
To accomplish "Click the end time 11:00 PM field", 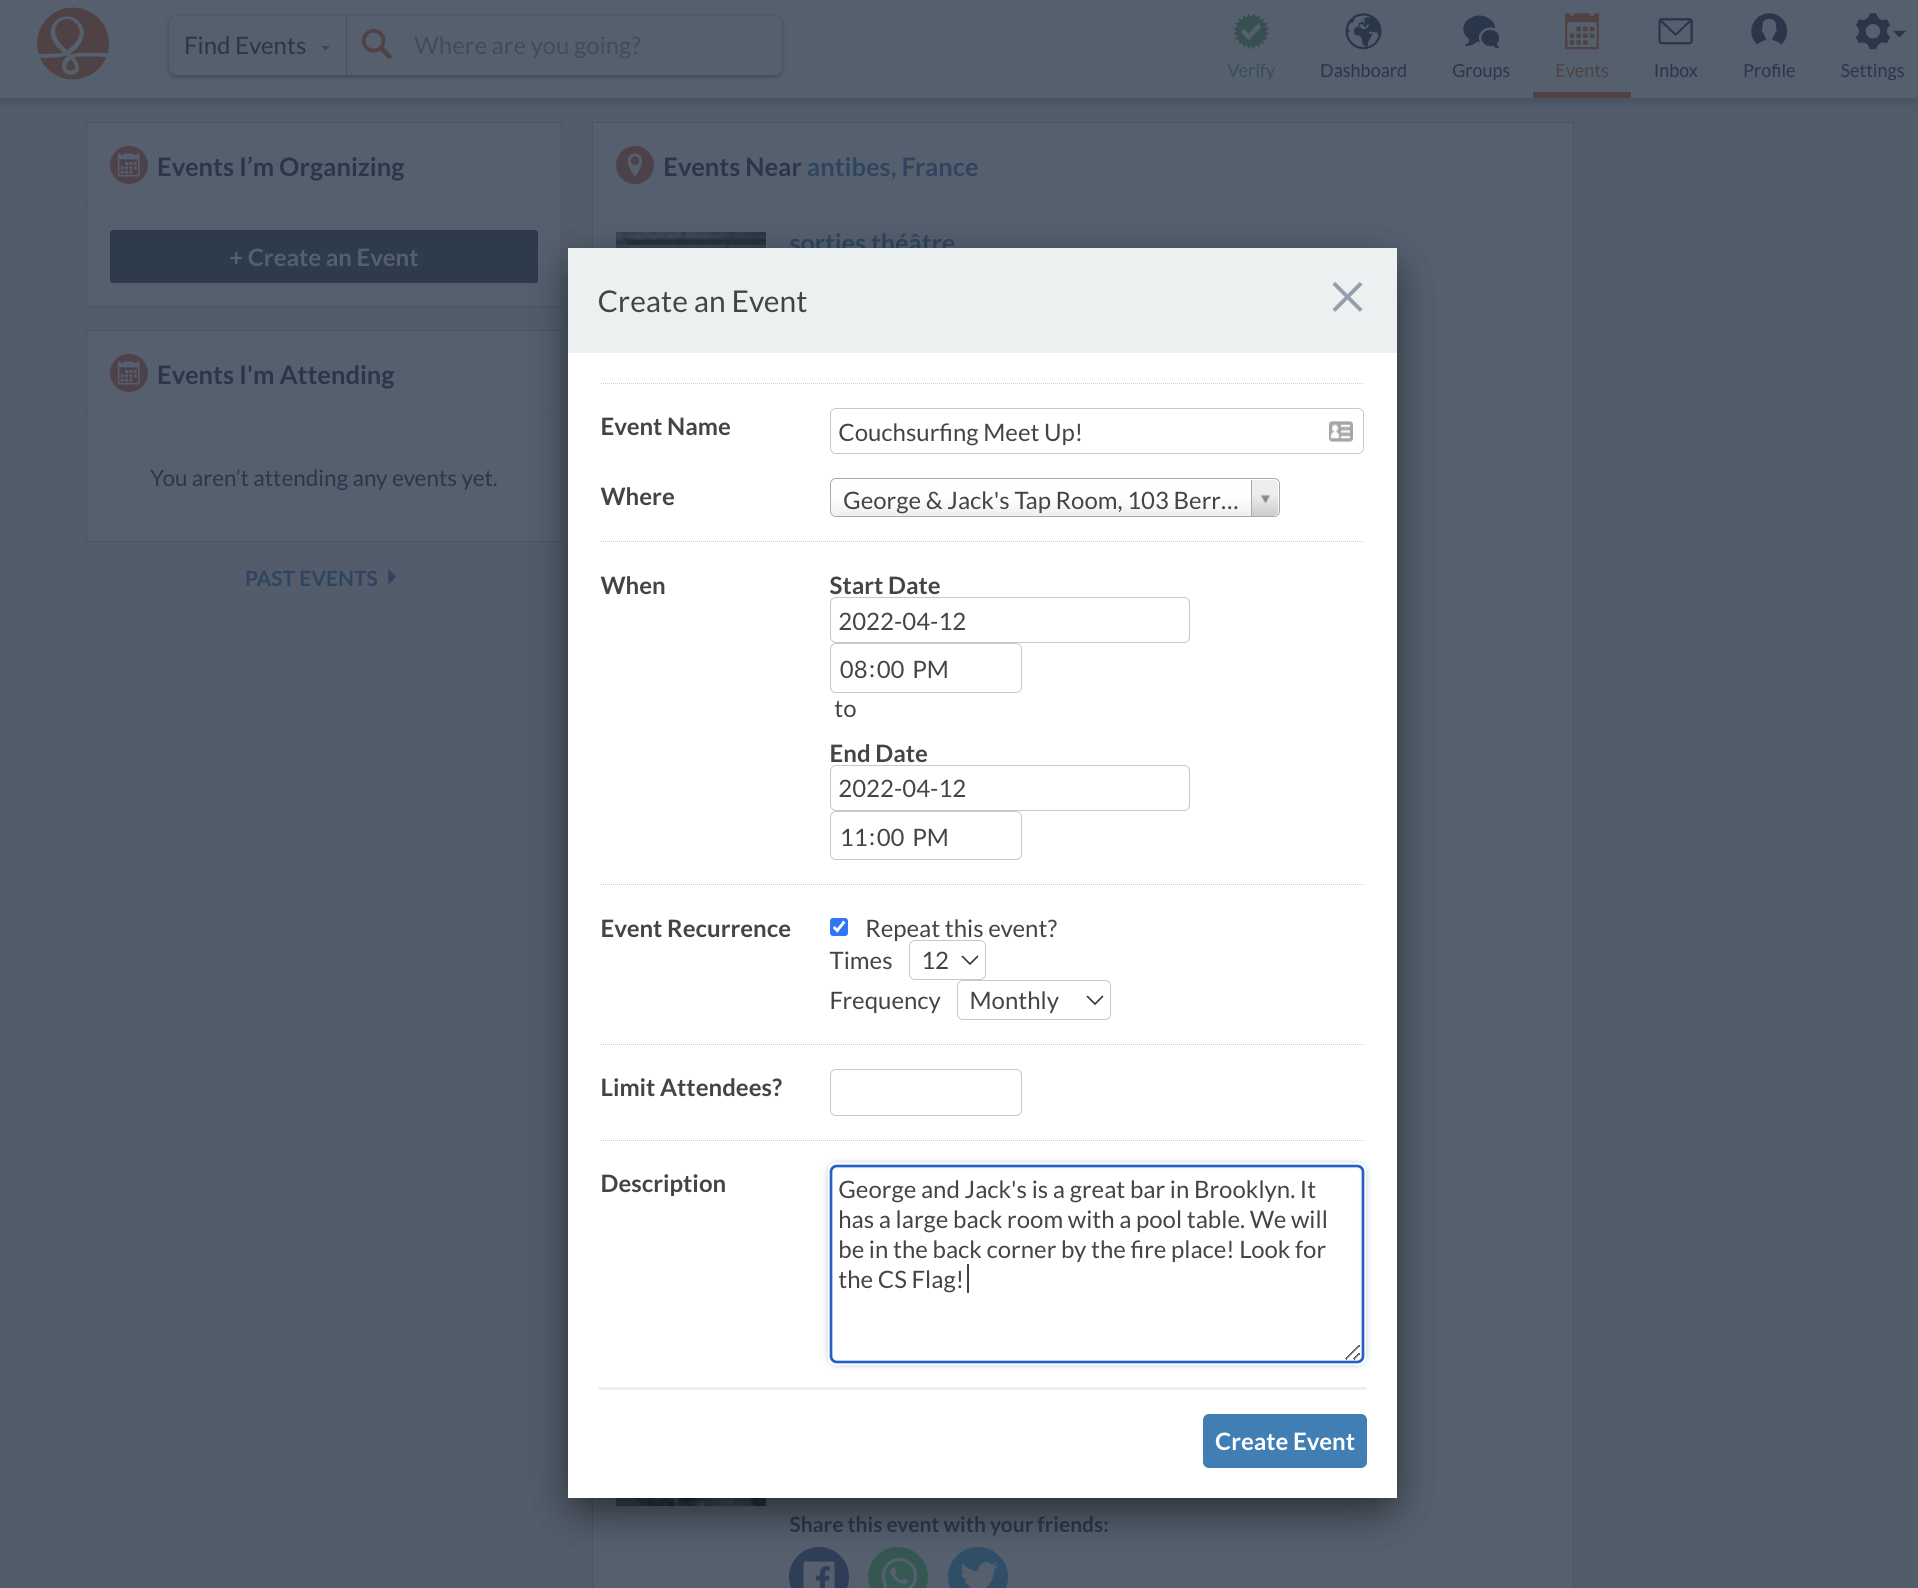I will coord(925,836).
